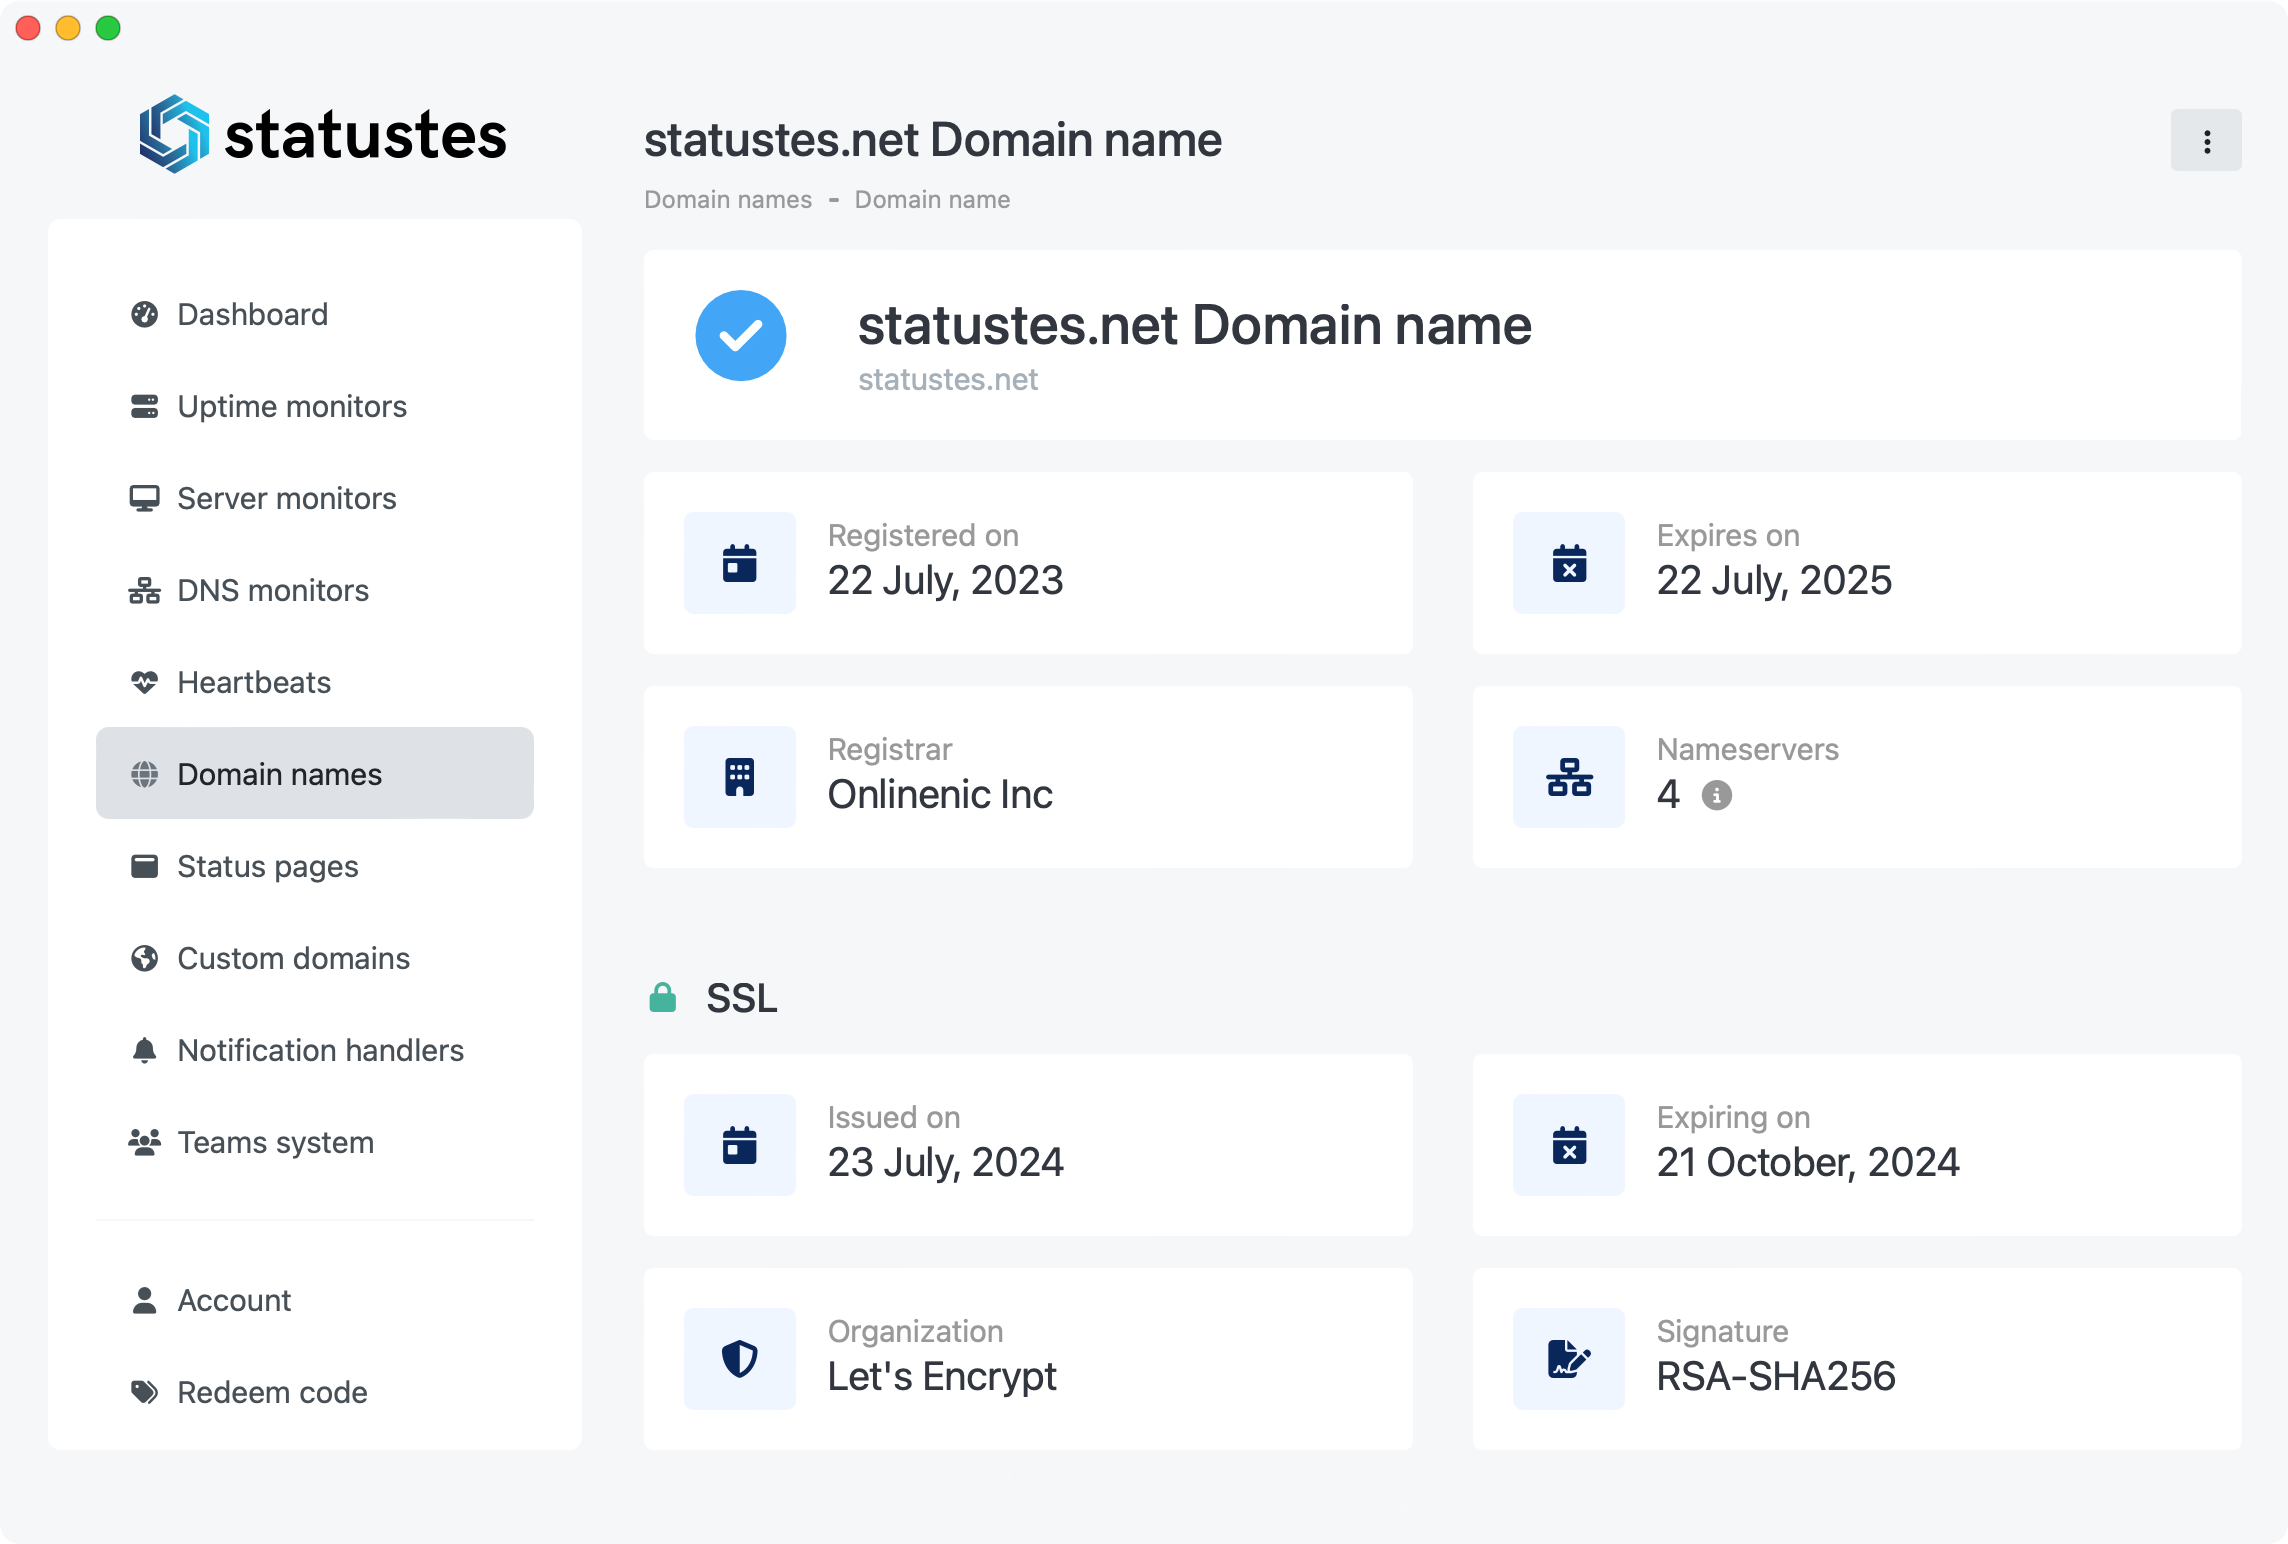The image size is (2288, 1544).
Task: Click the Account settings button
Action: [236, 1299]
